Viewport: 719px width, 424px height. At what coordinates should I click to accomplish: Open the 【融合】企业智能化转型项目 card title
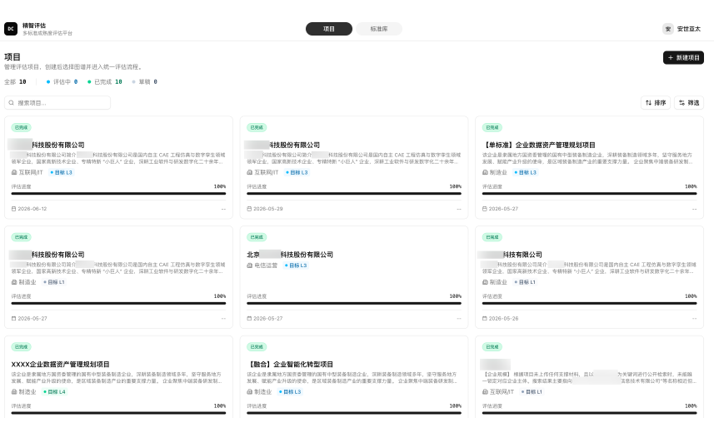coord(290,364)
